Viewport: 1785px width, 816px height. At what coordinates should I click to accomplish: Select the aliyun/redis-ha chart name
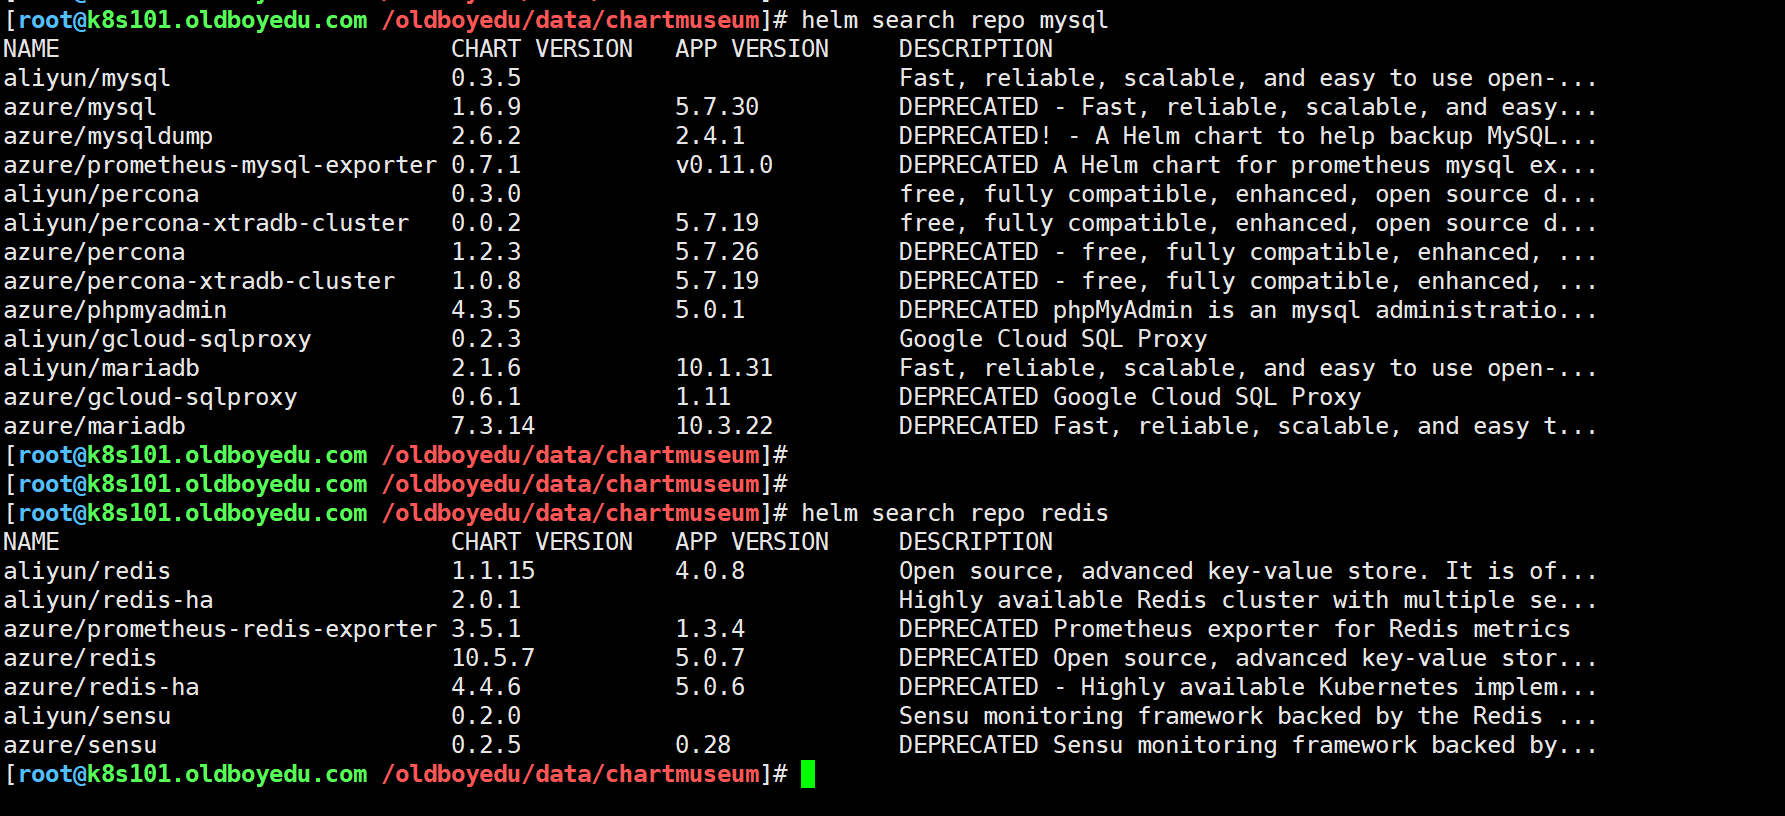[108, 600]
